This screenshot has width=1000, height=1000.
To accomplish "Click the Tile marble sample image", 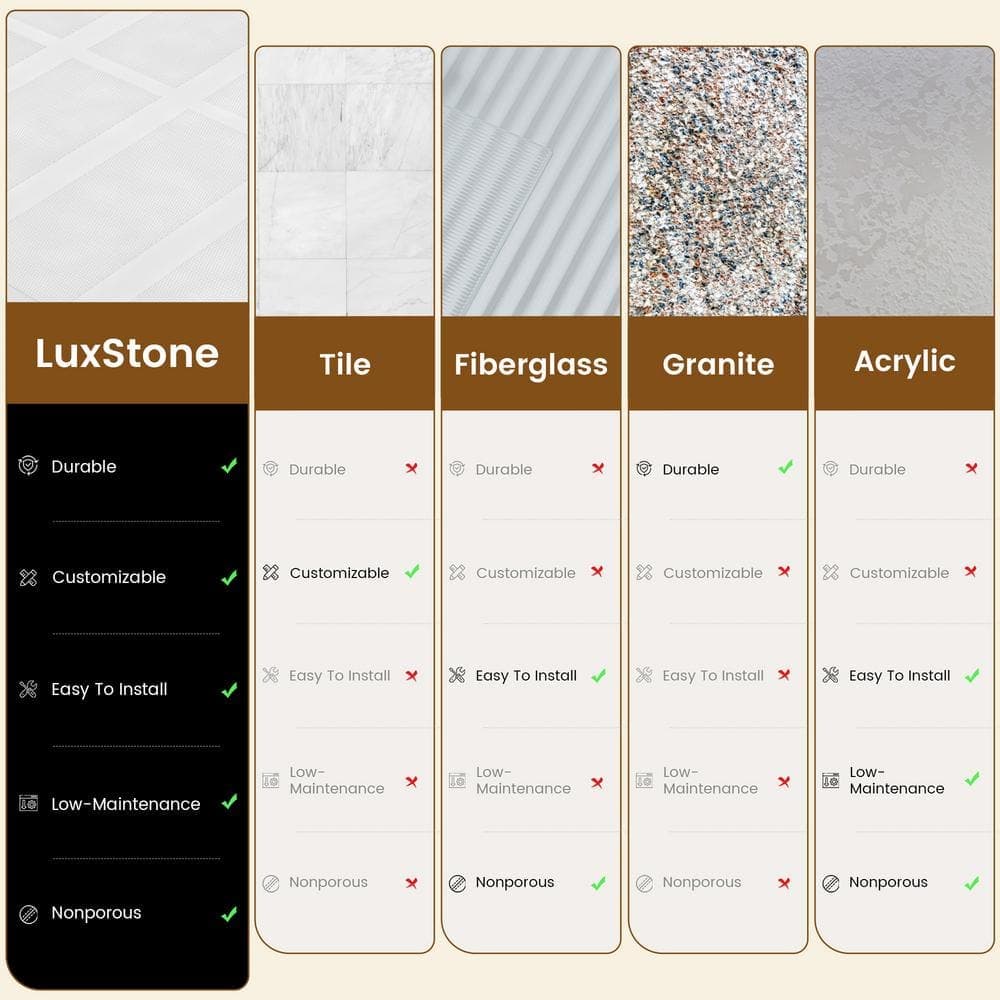I will click(x=344, y=181).
